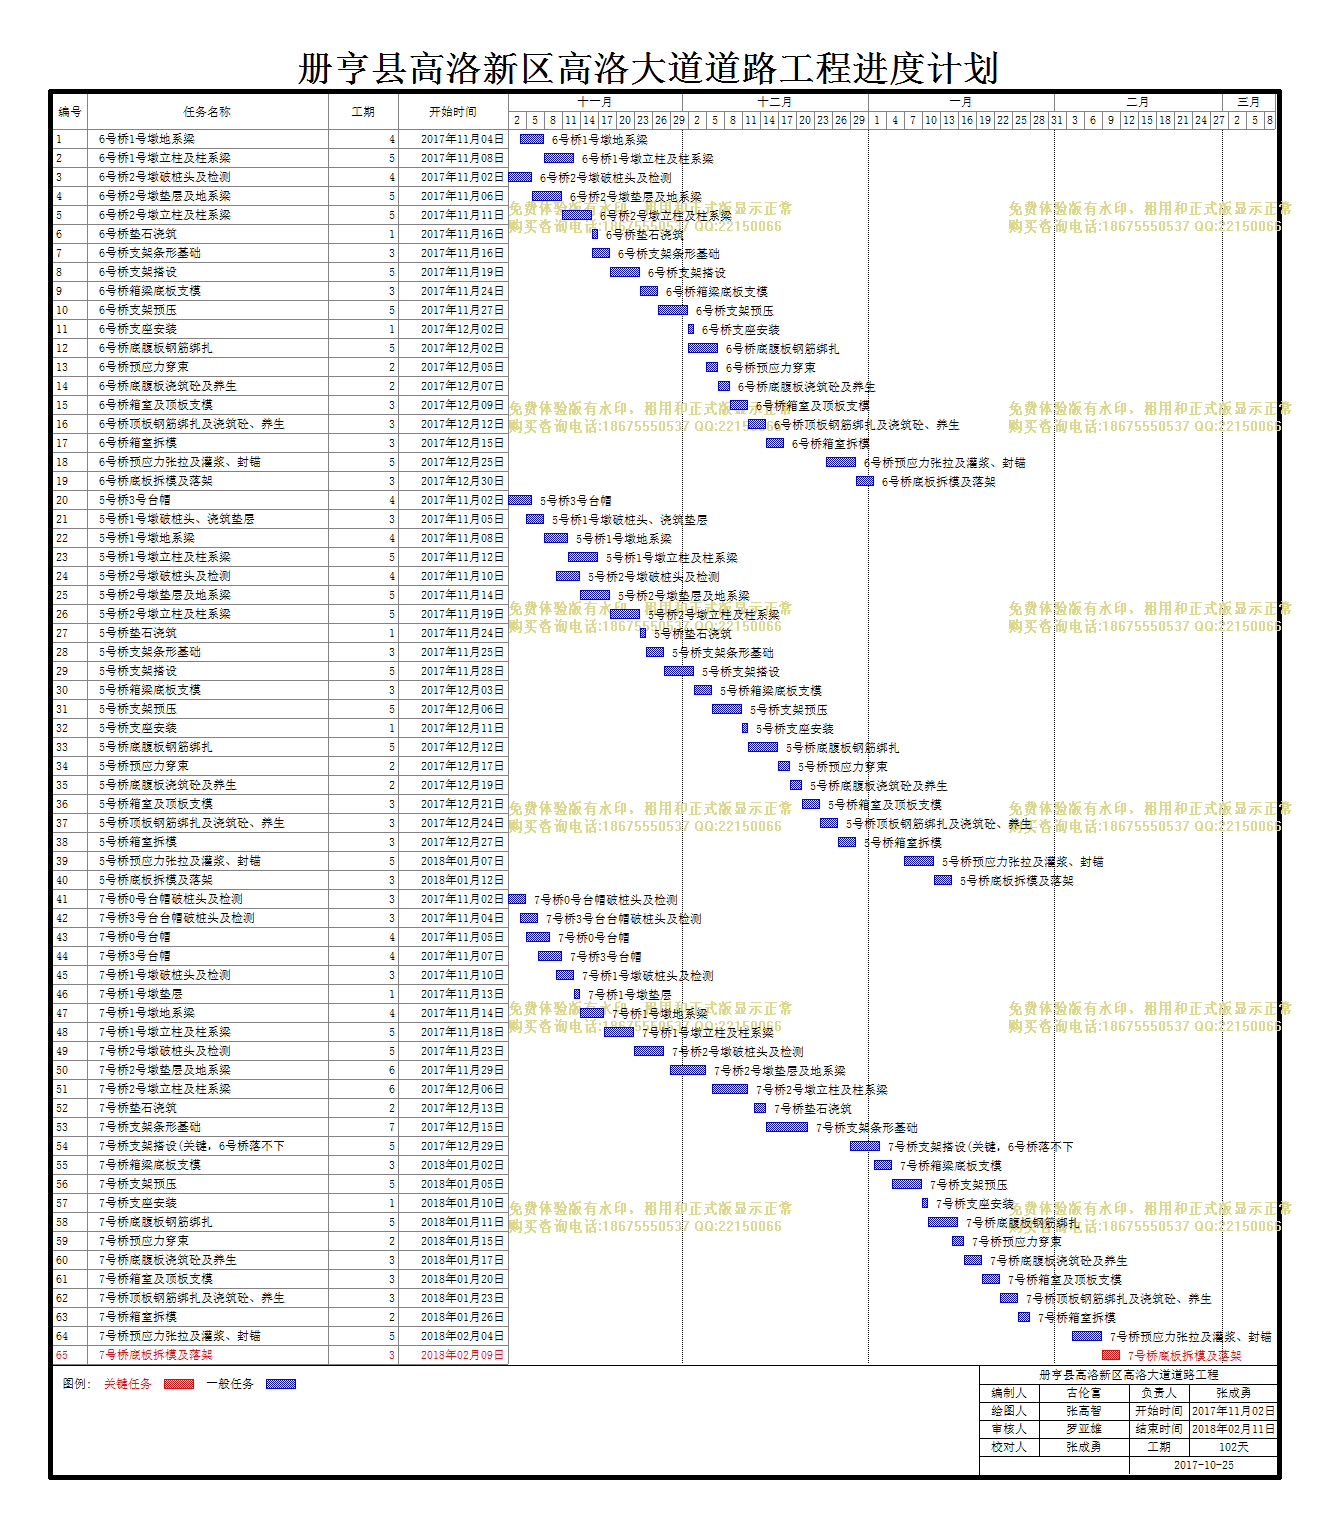Click the blue Gantt bar for 7号桥预应力张拉及灌浆、封锚
The width and height of the screenshot is (1328, 1526).
[1087, 1336]
